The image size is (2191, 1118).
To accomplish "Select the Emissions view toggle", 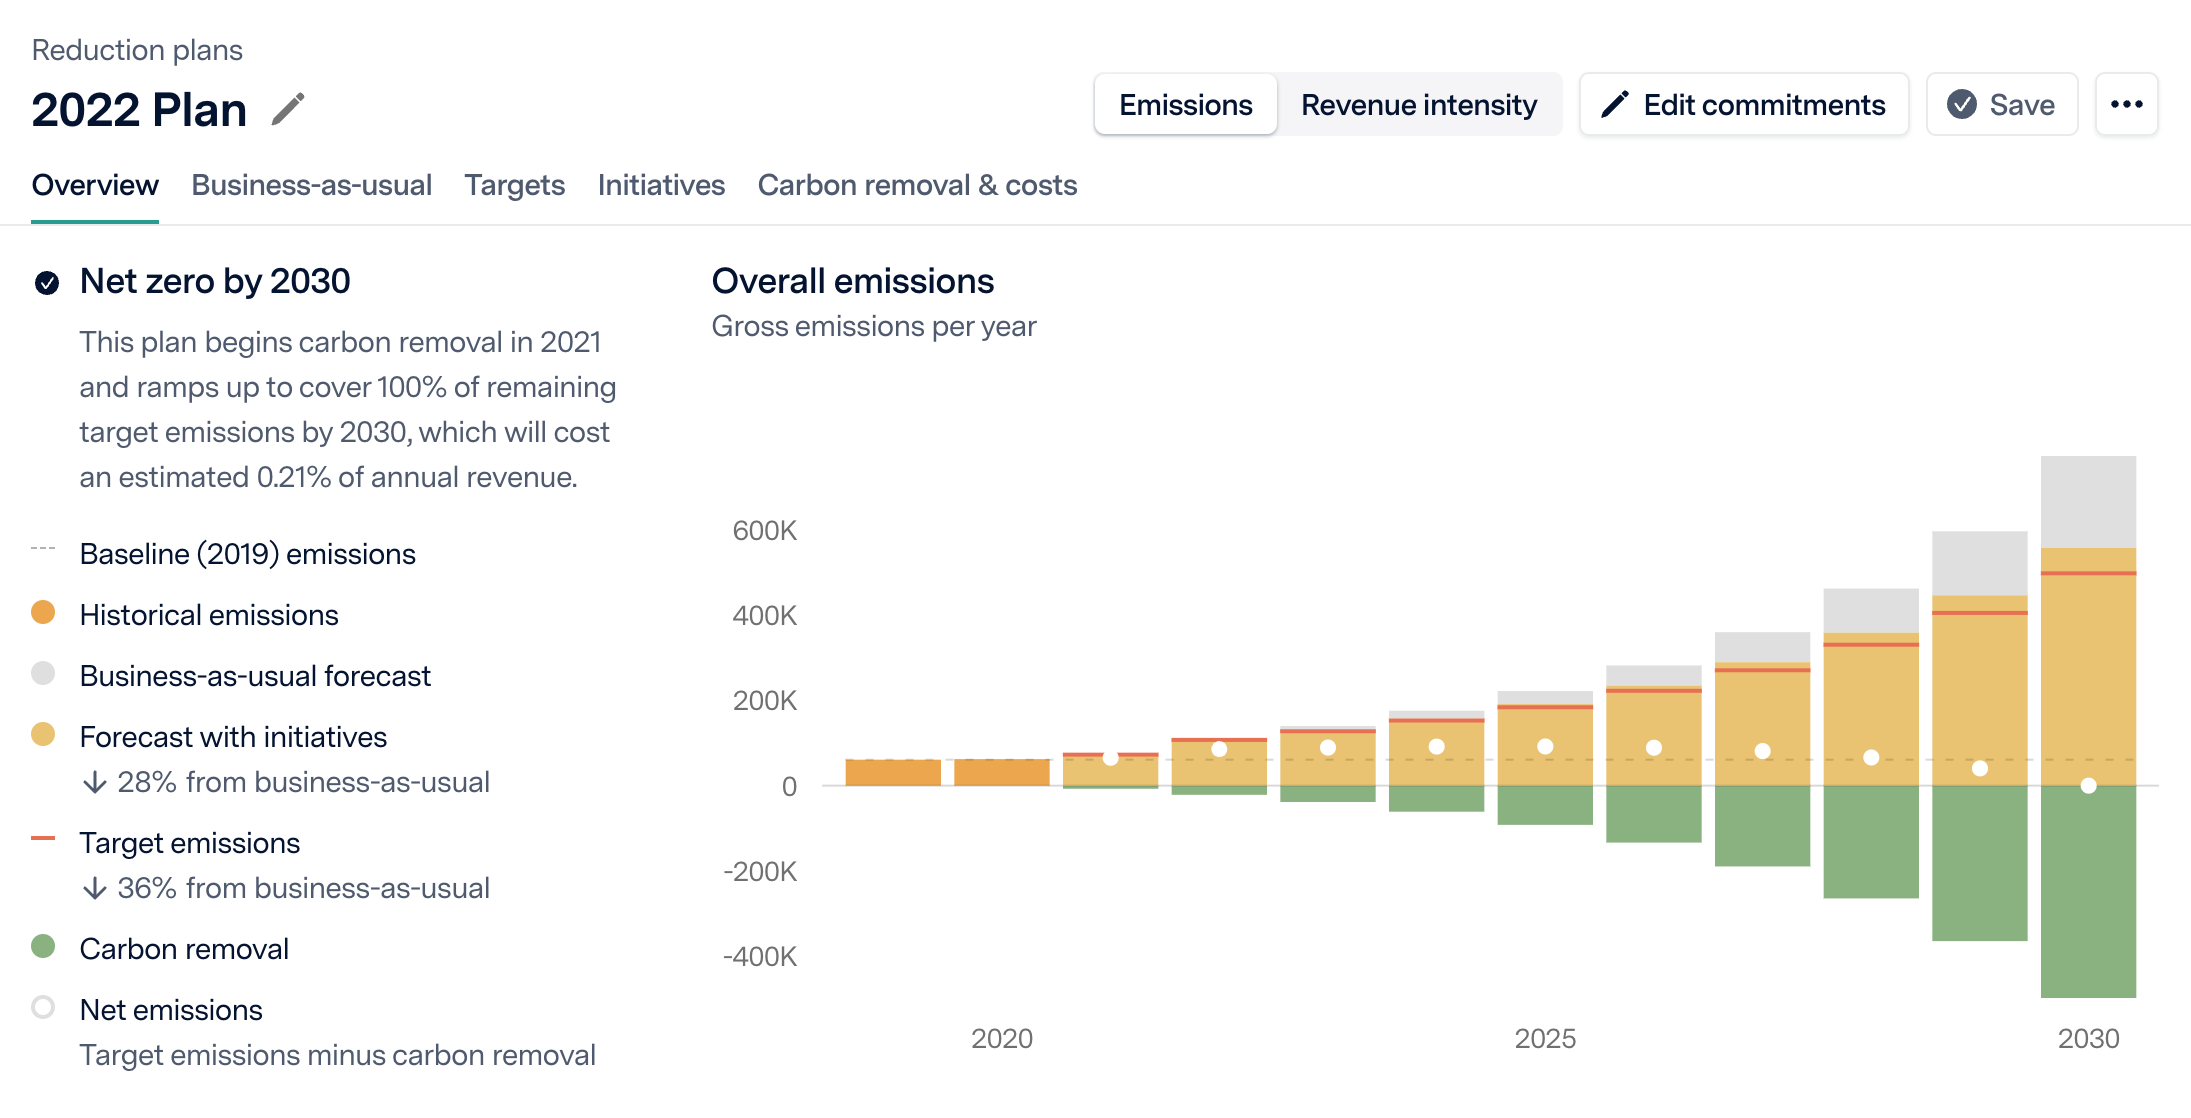I will click(x=1185, y=104).
